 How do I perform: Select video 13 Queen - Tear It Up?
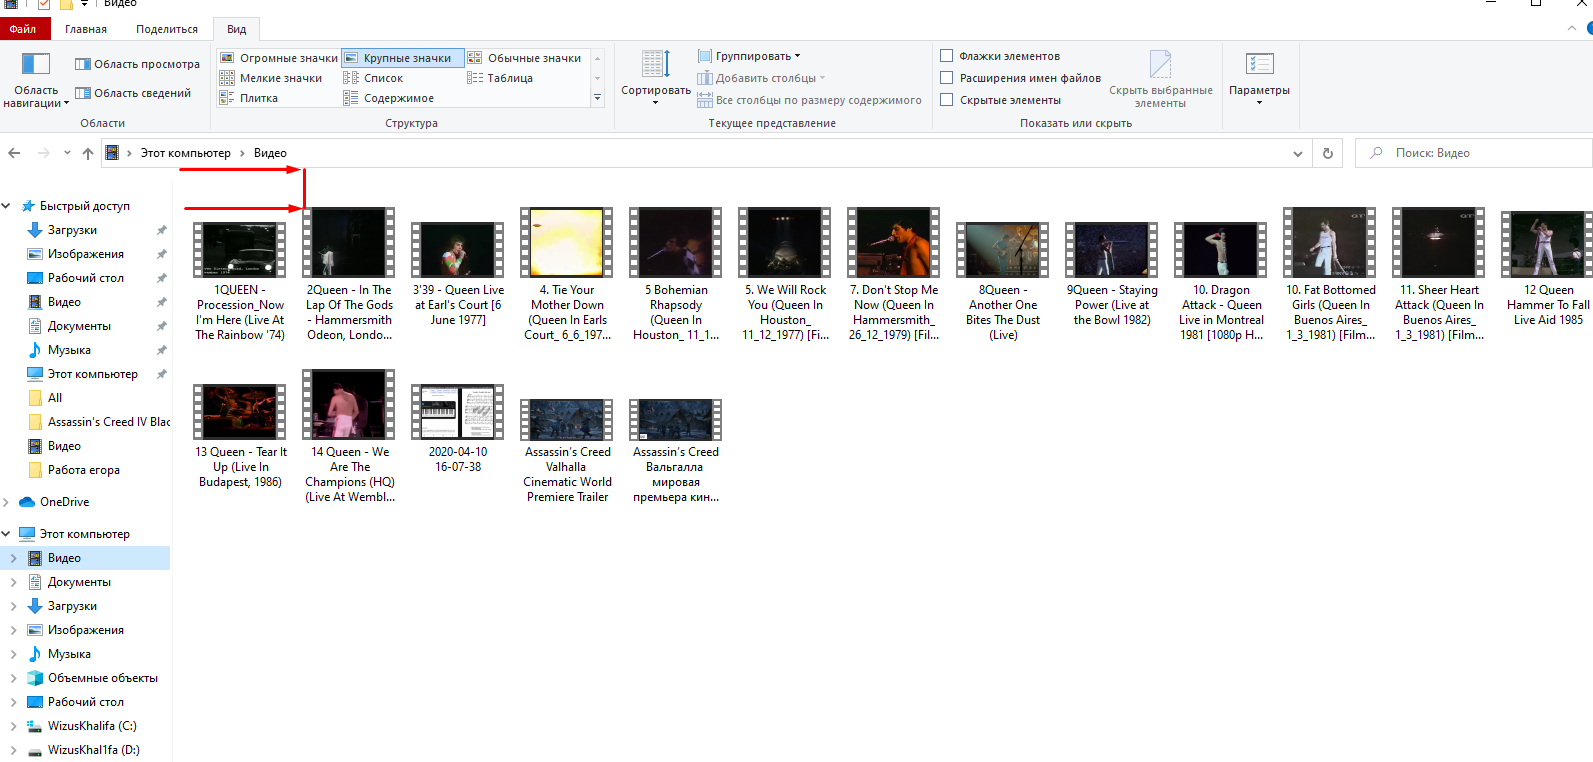pyautogui.click(x=240, y=437)
